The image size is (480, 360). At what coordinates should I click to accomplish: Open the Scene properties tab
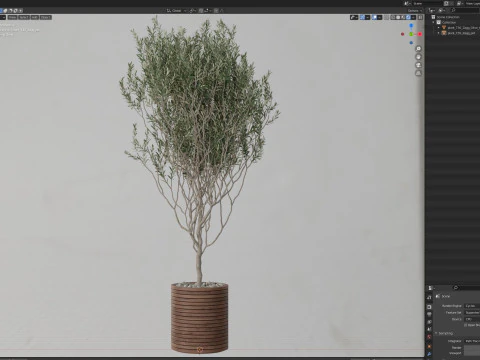(429, 329)
